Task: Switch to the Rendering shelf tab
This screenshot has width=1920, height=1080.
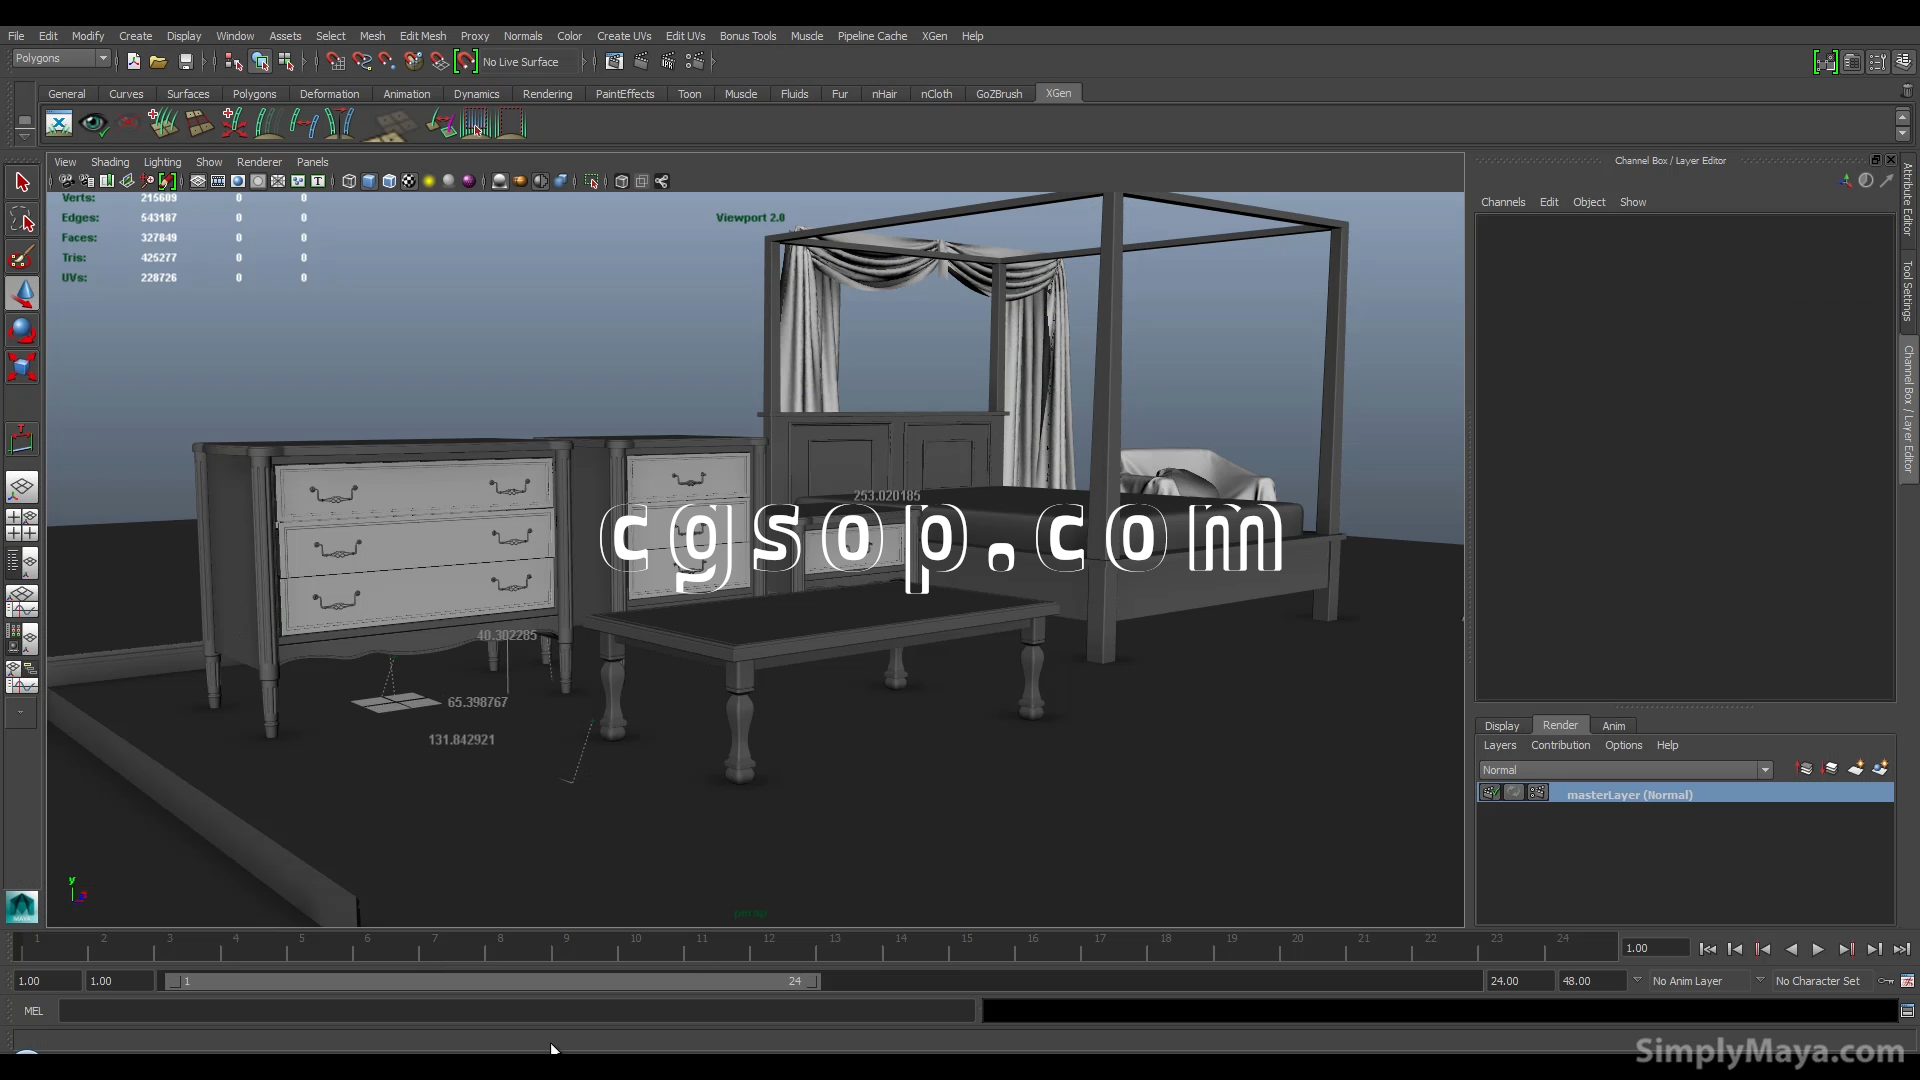Action: pos(547,94)
